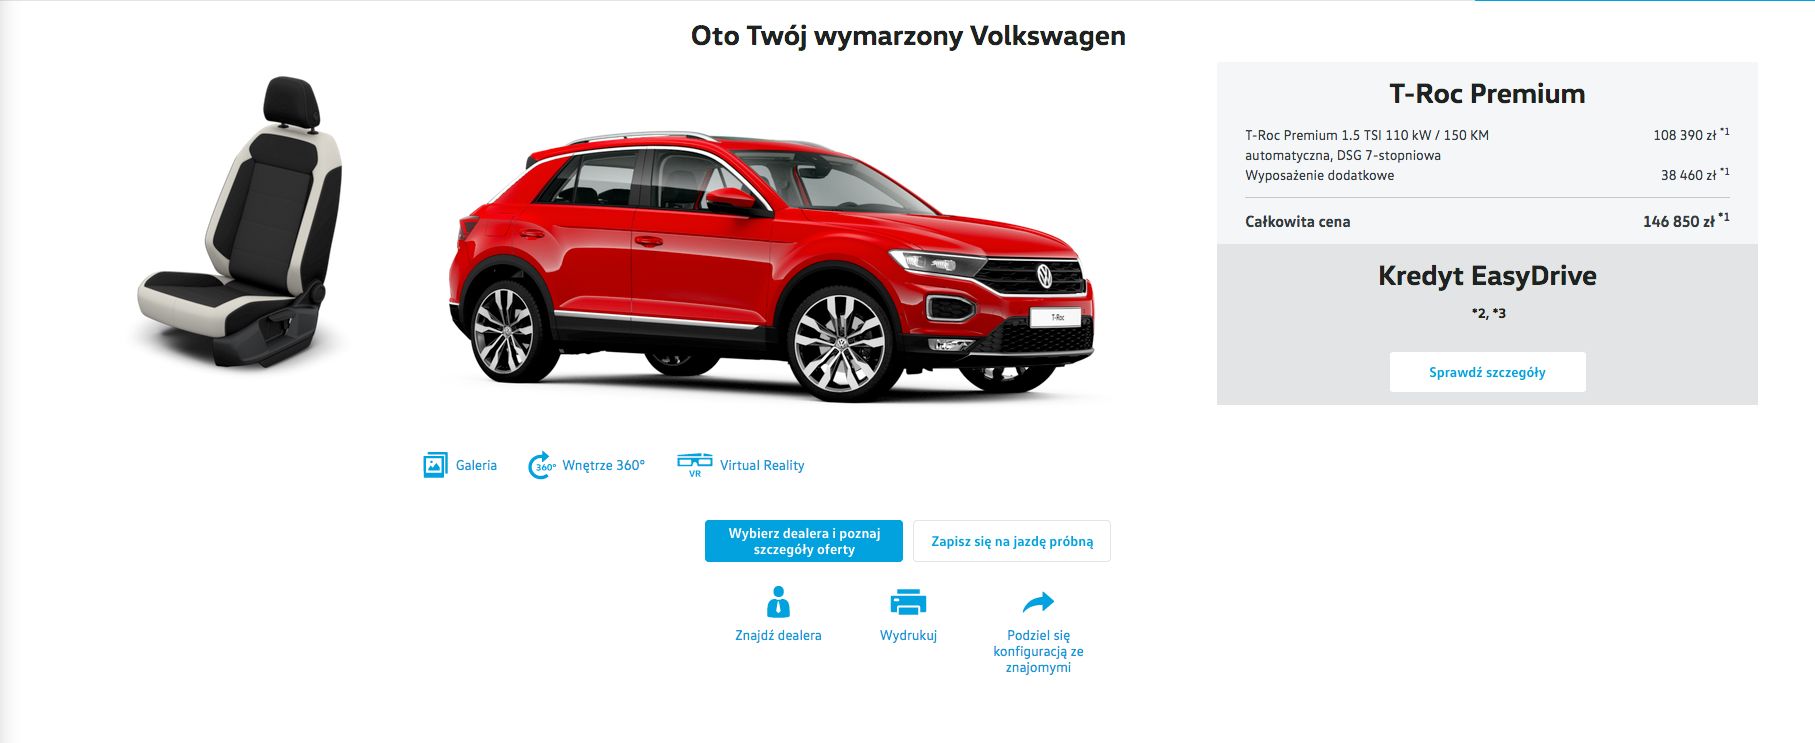Click the Wnętrze 360° rotation icon
This screenshot has width=1815, height=743.
(x=541, y=465)
